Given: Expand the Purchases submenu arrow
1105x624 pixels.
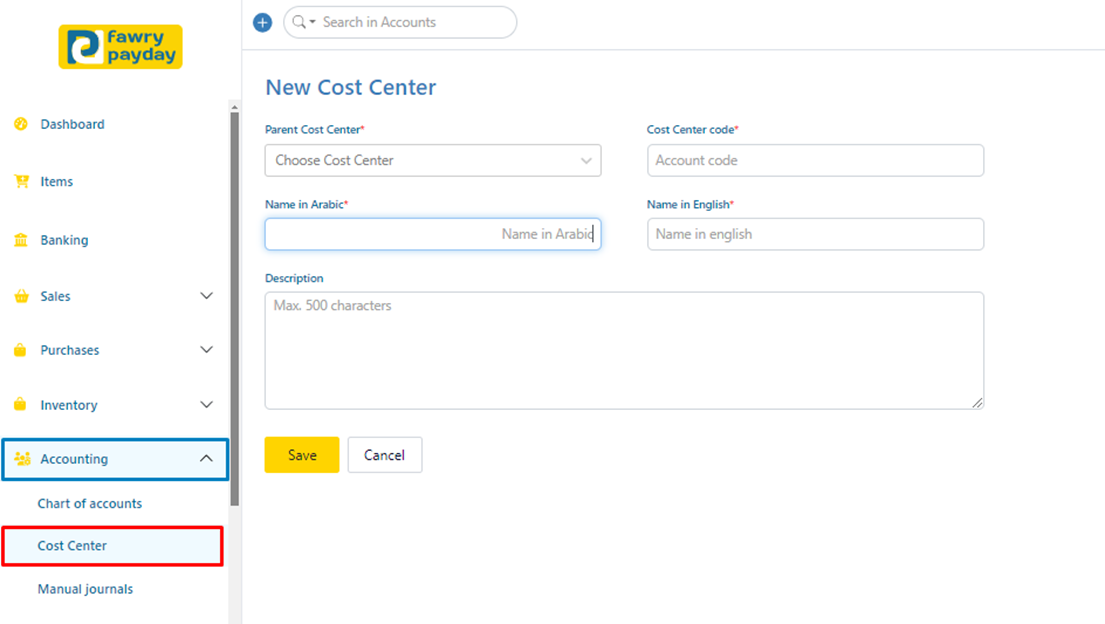Looking at the screenshot, I should point(207,350).
